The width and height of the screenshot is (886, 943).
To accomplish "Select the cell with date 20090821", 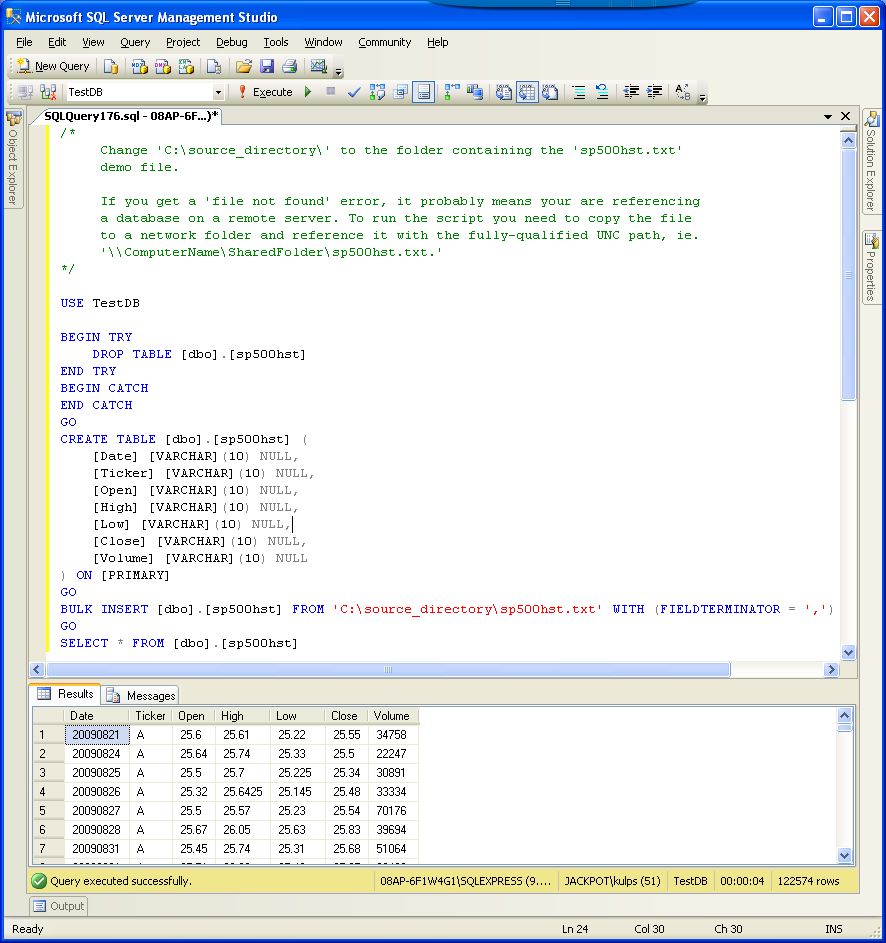I will (96, 735).
